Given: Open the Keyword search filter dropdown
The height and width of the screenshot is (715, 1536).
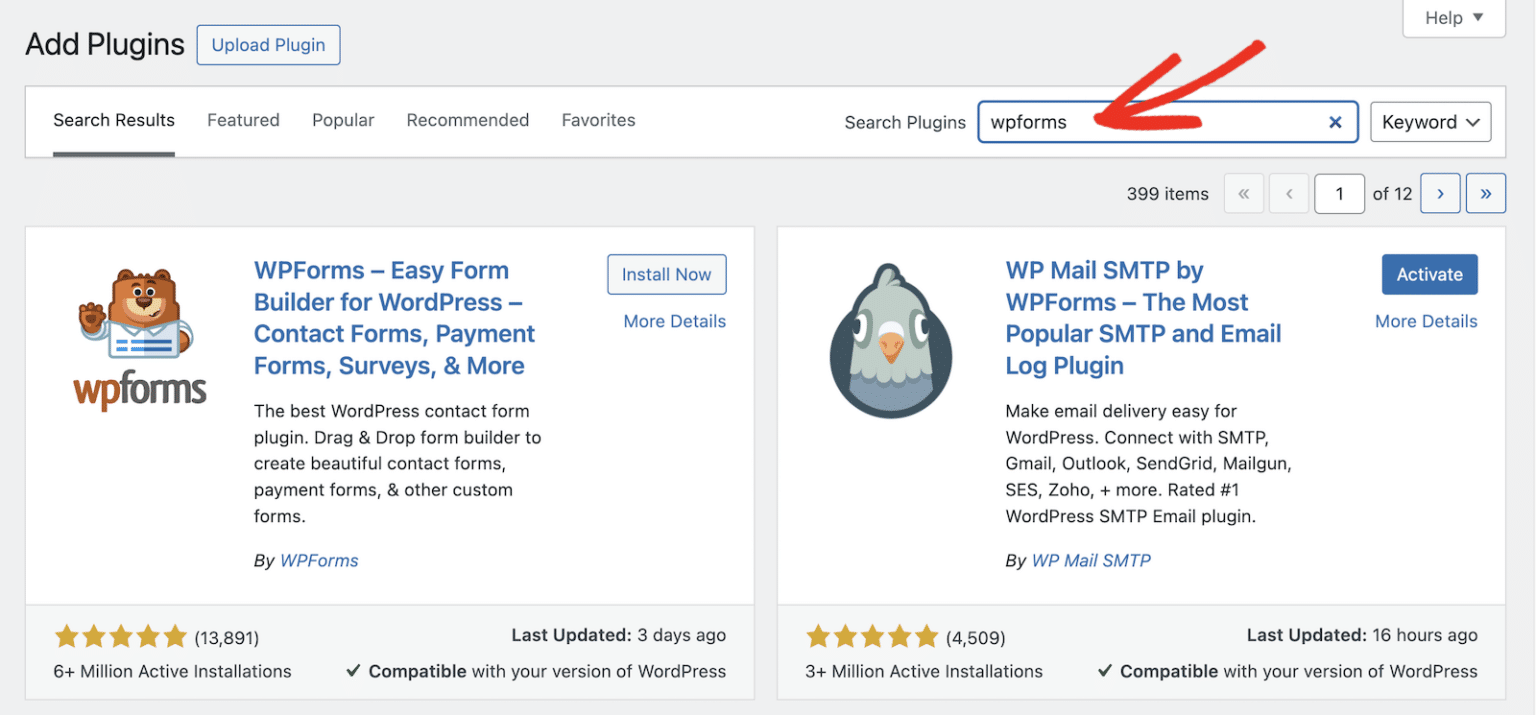Looking at the screenshot, I should tap(1430, 121).
